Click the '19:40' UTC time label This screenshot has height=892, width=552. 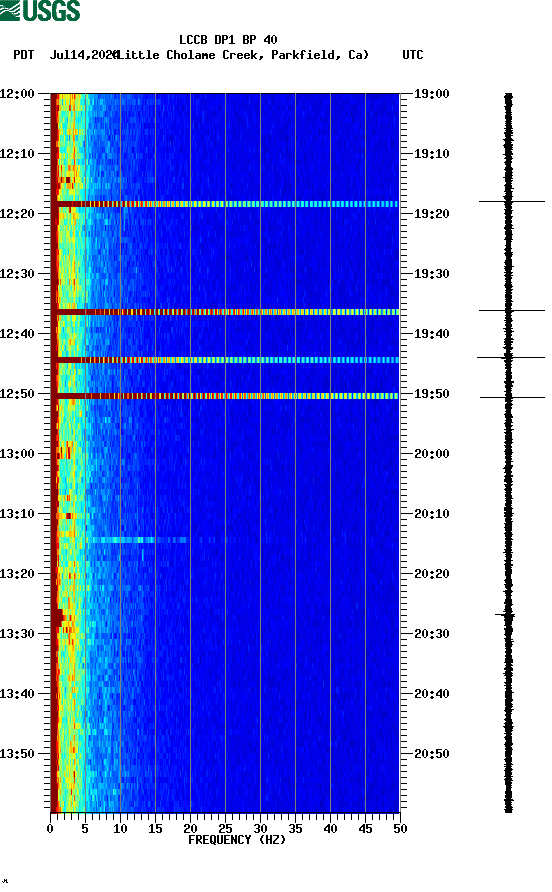pyautogui.click(x=431, y=333)
